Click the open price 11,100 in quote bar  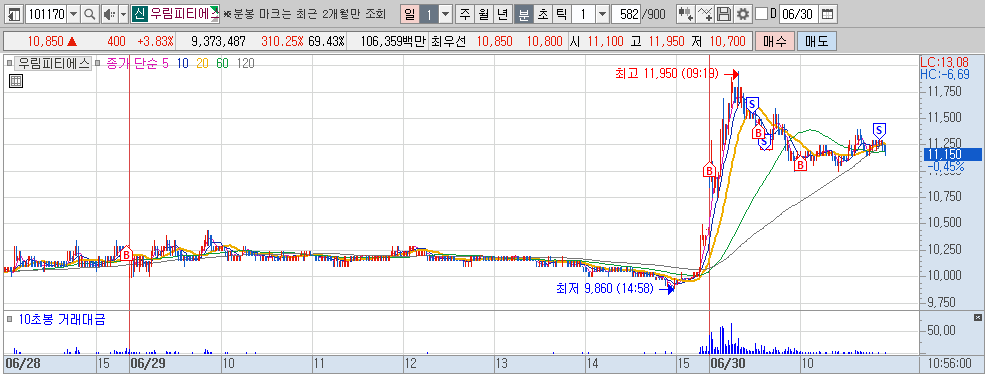(x=606, y=41)
